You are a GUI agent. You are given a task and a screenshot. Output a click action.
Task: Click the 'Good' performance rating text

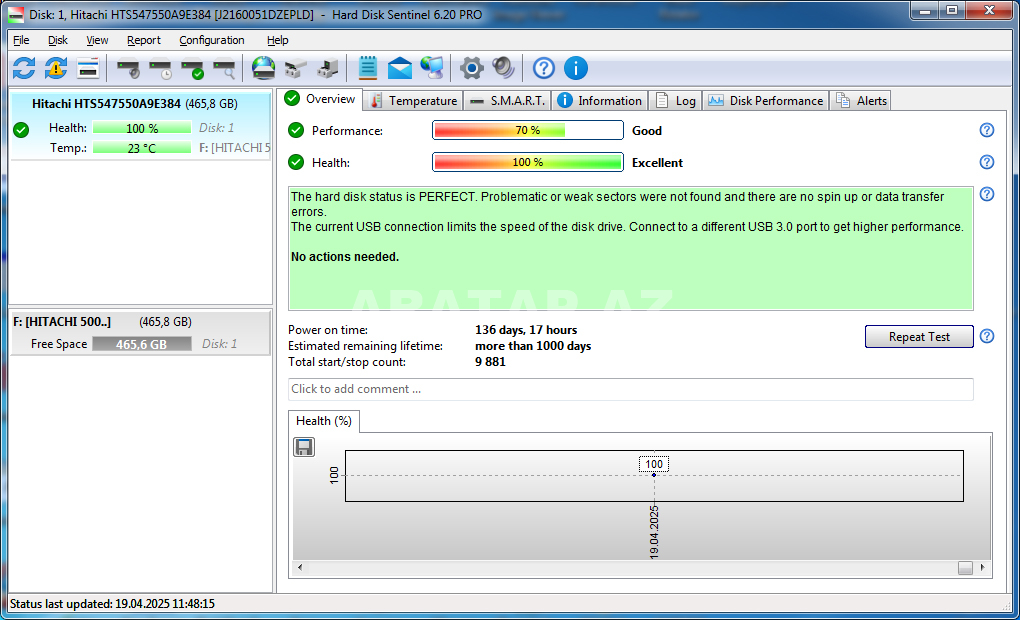[647, 131]
